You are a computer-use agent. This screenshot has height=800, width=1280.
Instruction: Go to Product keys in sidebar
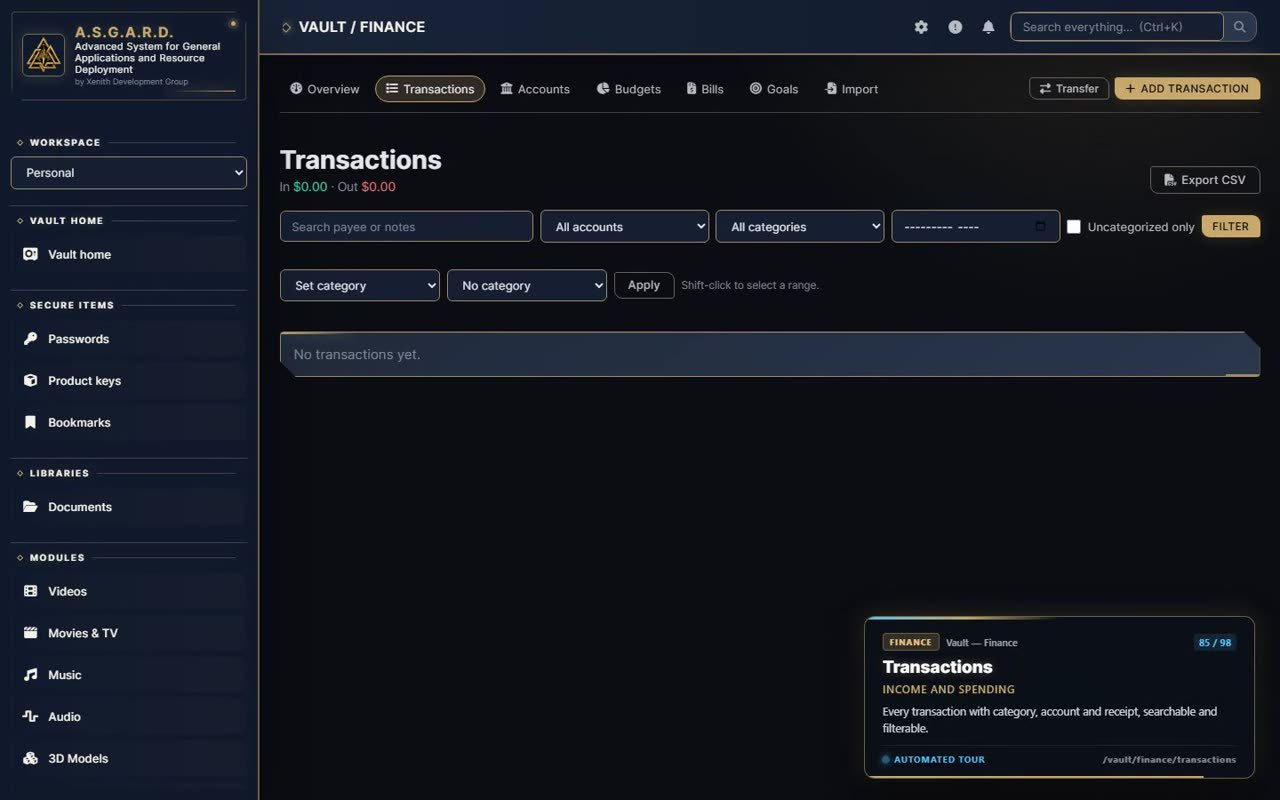click(128, 381)
